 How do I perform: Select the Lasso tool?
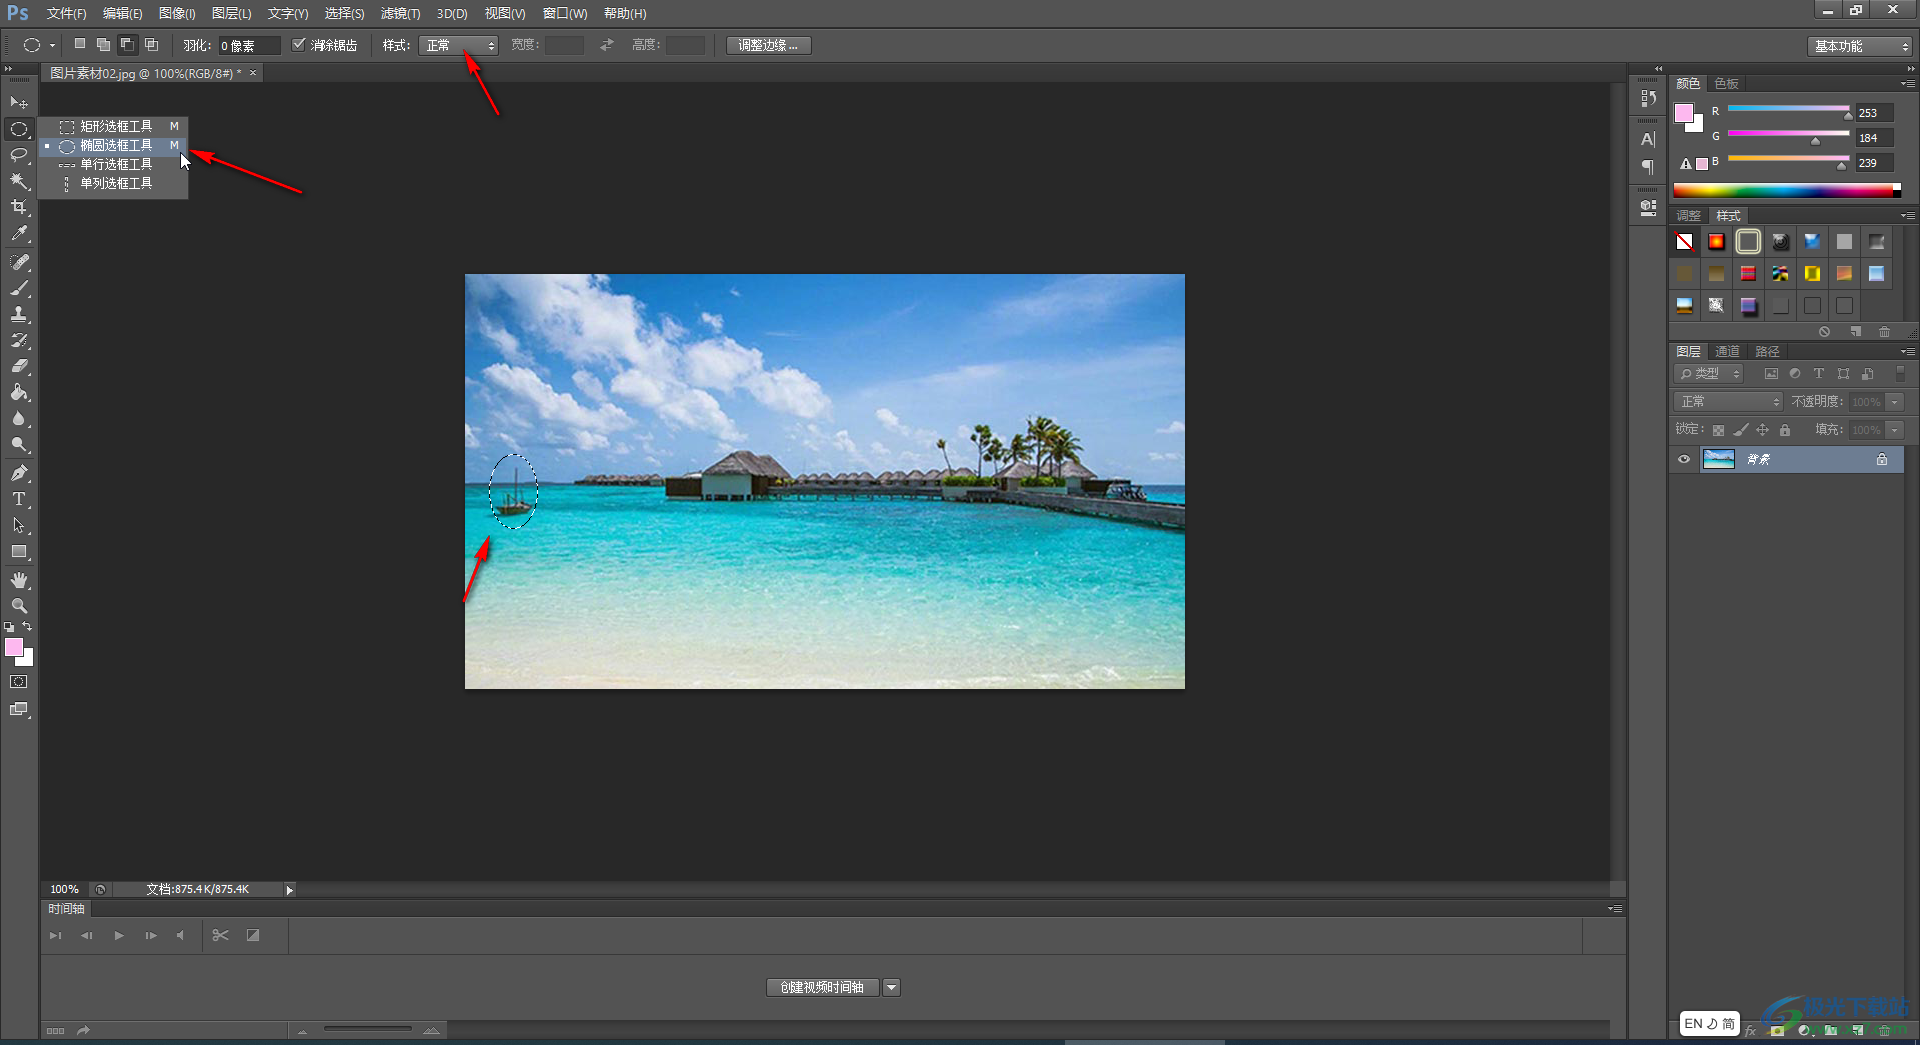pos(19,155)
